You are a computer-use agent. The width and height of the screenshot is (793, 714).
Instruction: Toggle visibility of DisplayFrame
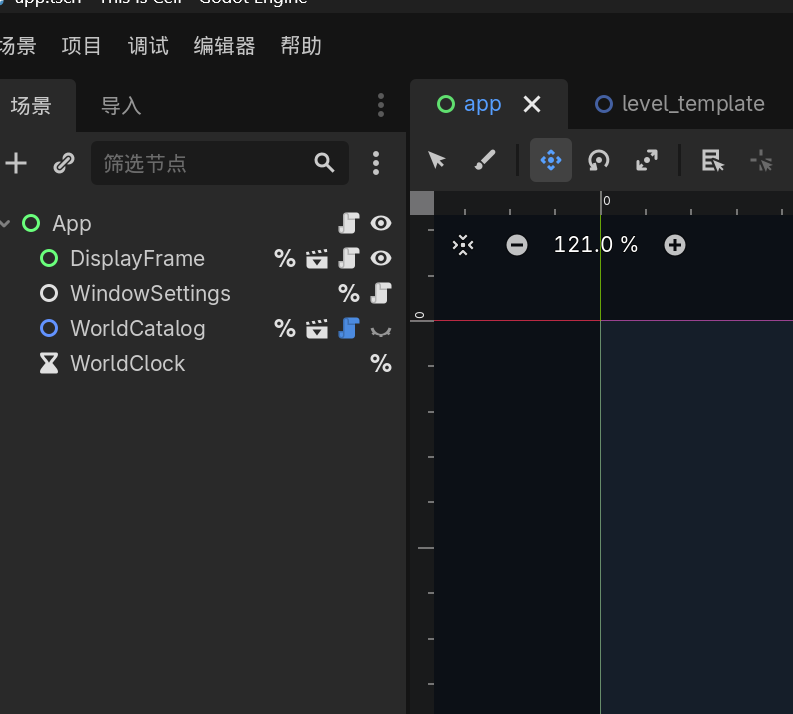point(381,258)
